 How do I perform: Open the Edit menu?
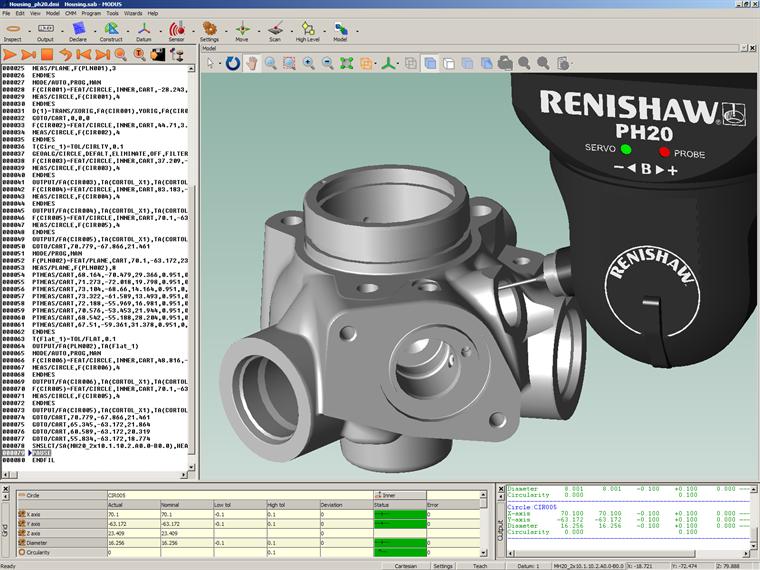(x=20, y=14)
